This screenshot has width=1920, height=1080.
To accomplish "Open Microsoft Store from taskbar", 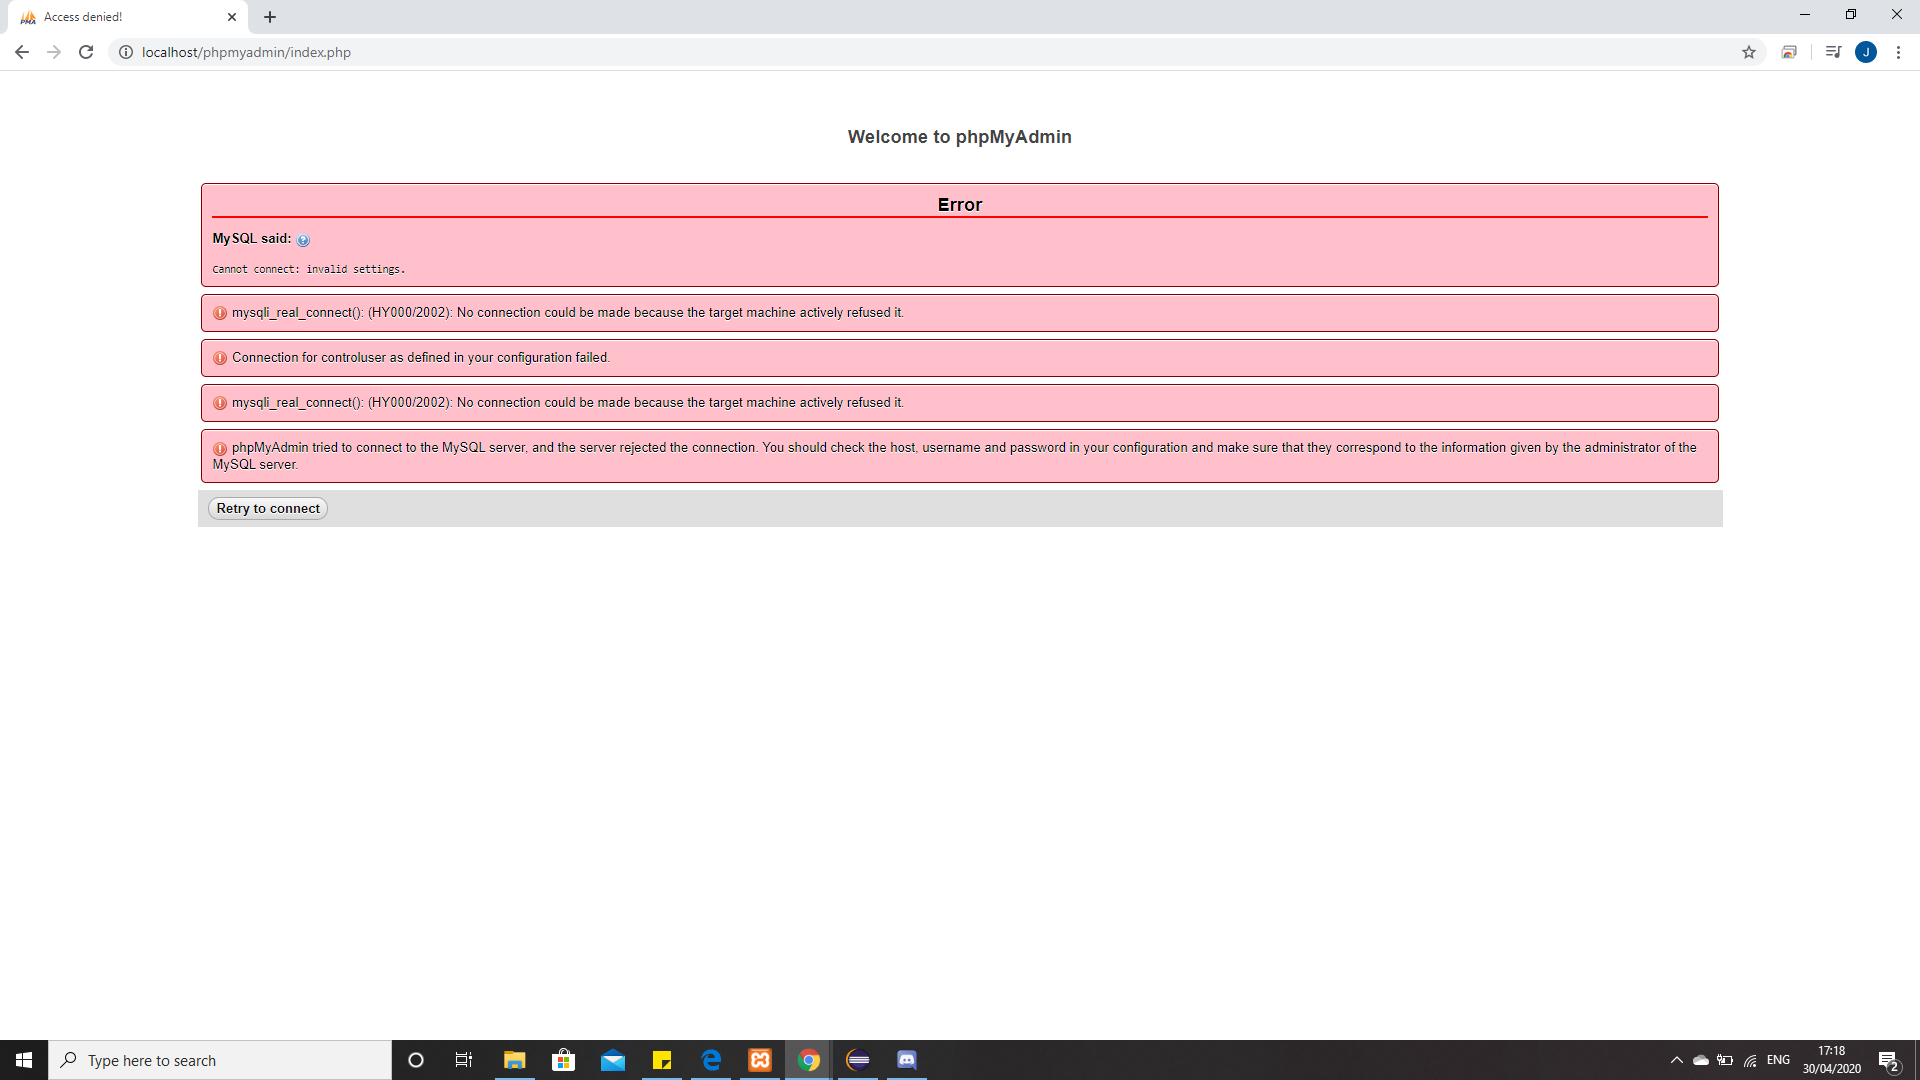I will (x=564, y=1060).
